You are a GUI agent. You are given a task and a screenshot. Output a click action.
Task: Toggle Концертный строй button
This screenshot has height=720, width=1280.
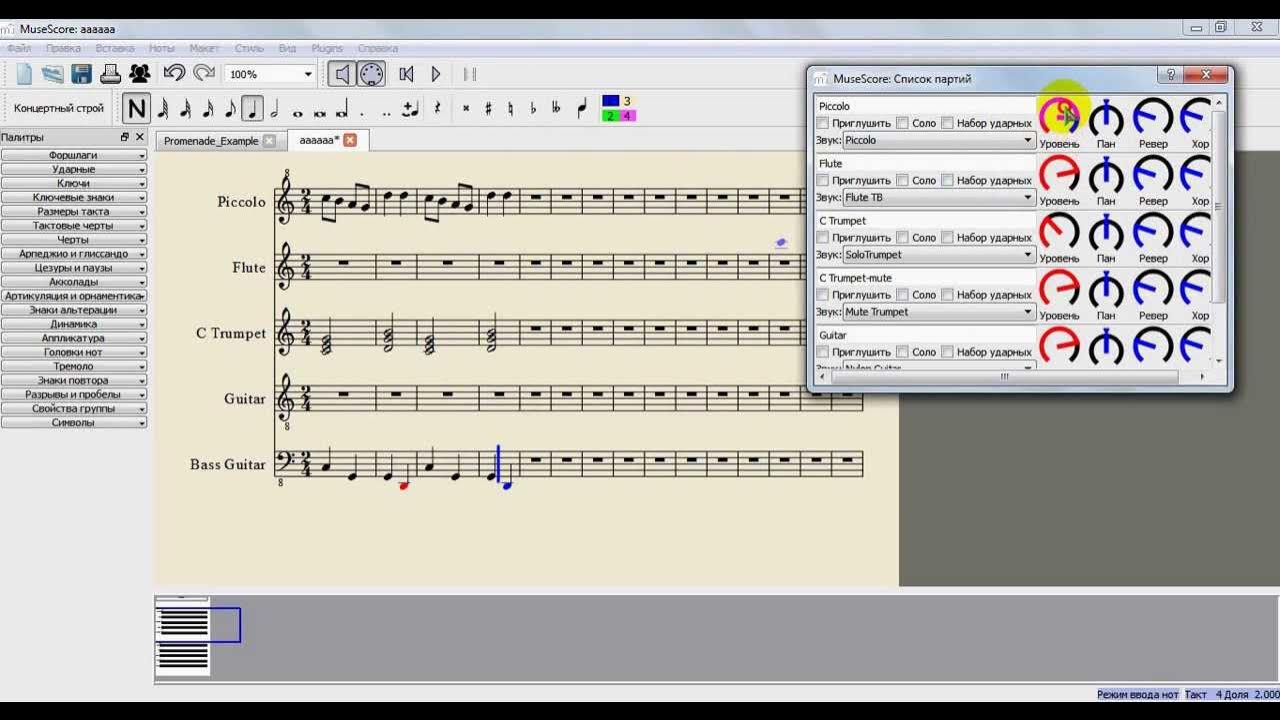[59, 108]
